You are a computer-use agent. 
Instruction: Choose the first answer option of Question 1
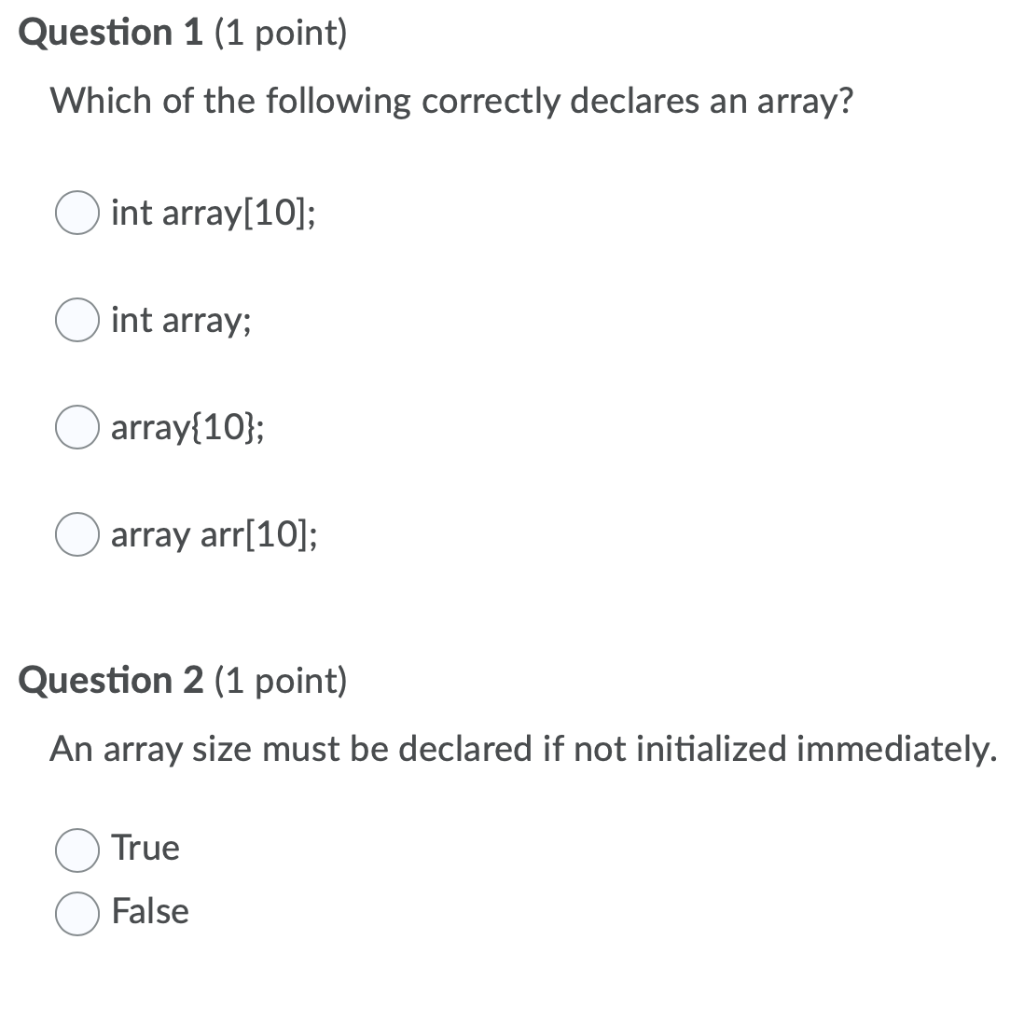pos(76,213)
